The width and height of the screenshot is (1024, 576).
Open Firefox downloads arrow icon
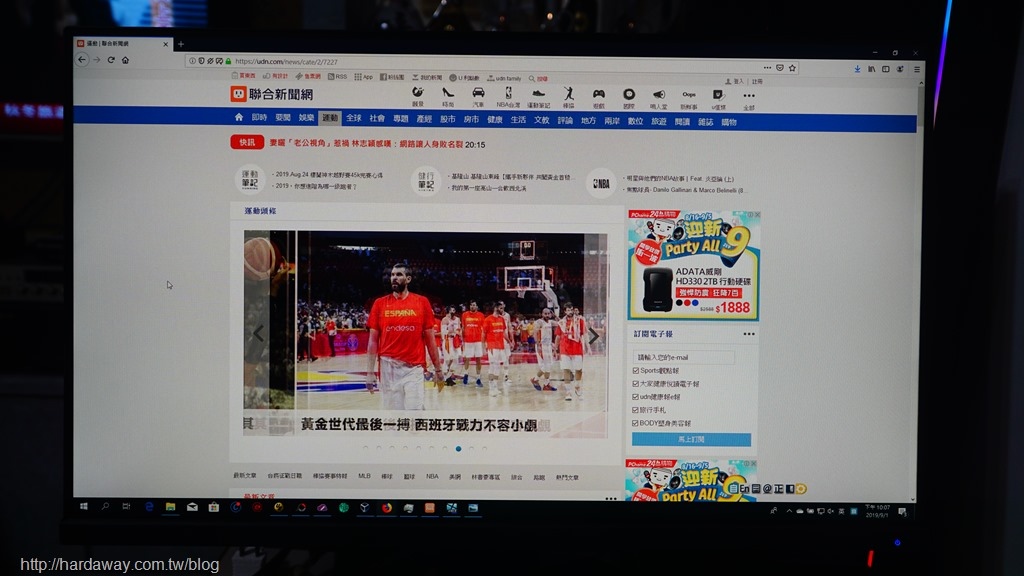(x=857, y=69)
